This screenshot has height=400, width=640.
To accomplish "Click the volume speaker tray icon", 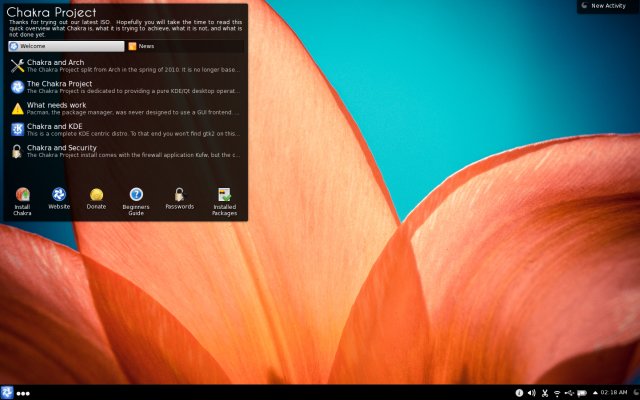I will point(531,393).
